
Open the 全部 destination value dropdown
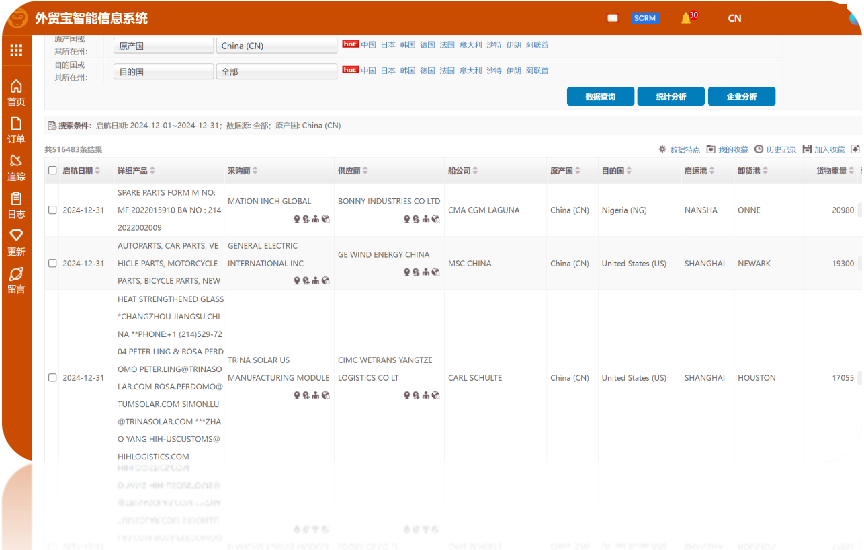(276, 72)
